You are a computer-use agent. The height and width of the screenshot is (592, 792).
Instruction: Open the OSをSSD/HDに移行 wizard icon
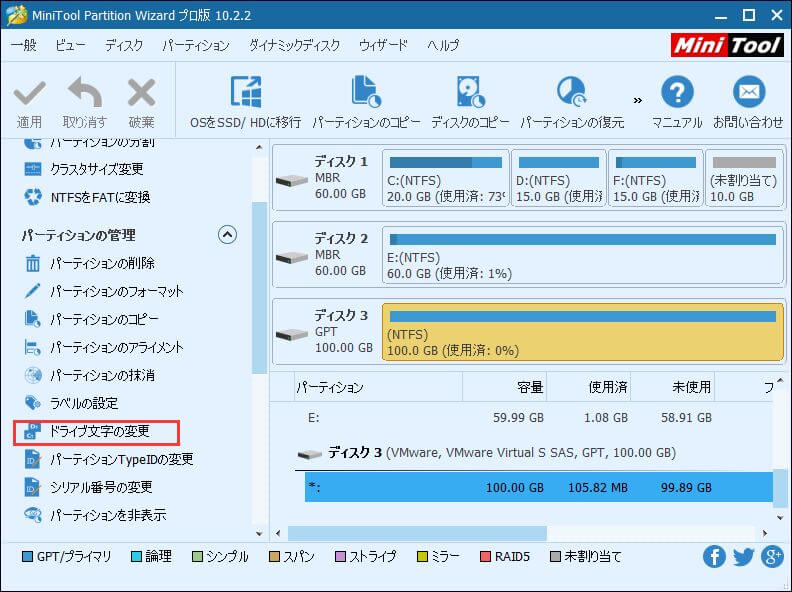click(246, 92)
